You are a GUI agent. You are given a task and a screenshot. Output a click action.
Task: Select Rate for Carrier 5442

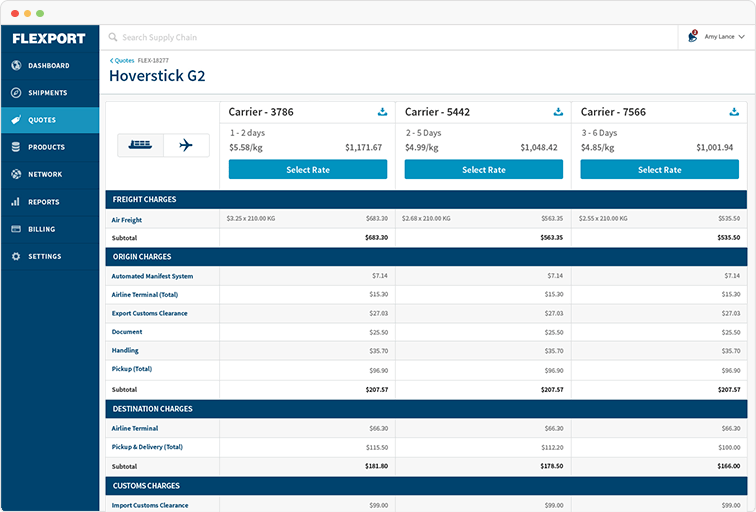484,170
